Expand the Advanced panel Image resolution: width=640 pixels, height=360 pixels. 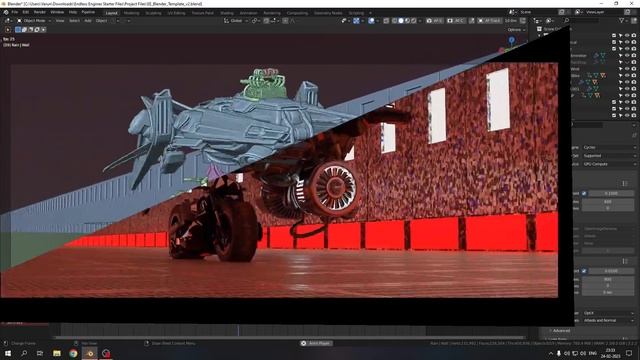pyautogui.click(x=561, y=331)
